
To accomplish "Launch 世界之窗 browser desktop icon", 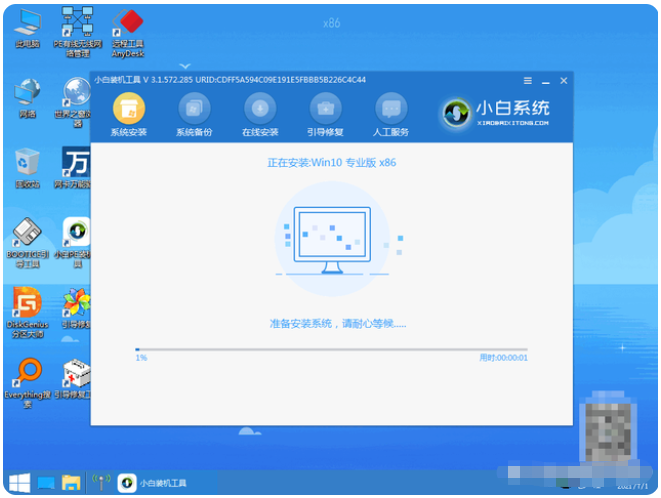I will click(x=75, y=102).
